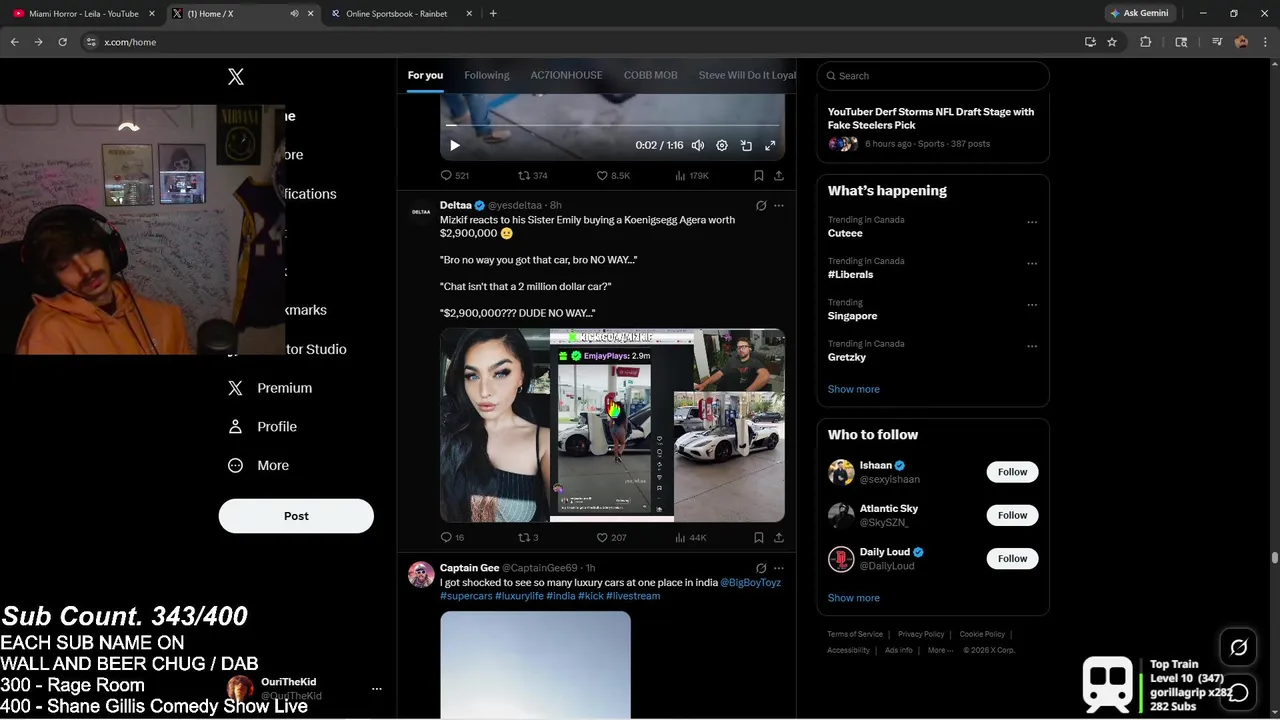The width and height of the screenshot is (1280, 720).
Task: View analytics showing 179K views
Action: pyautogui.click(x=692, y=175)
